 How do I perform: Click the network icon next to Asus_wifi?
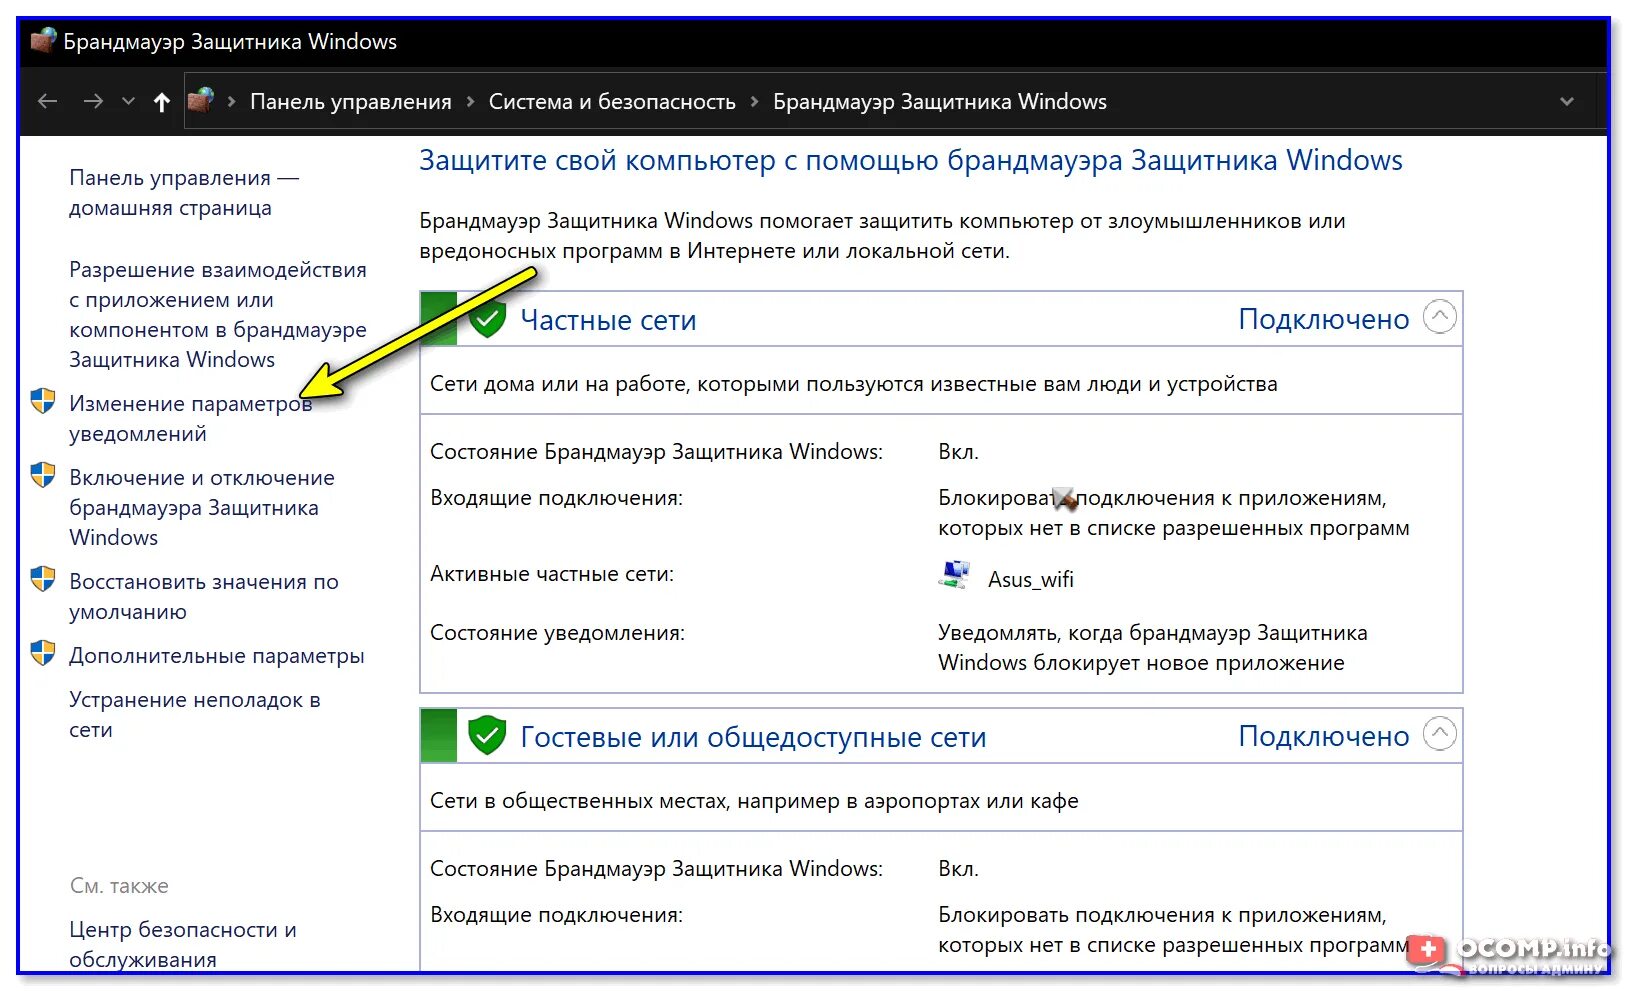click(x=955, y=575)
